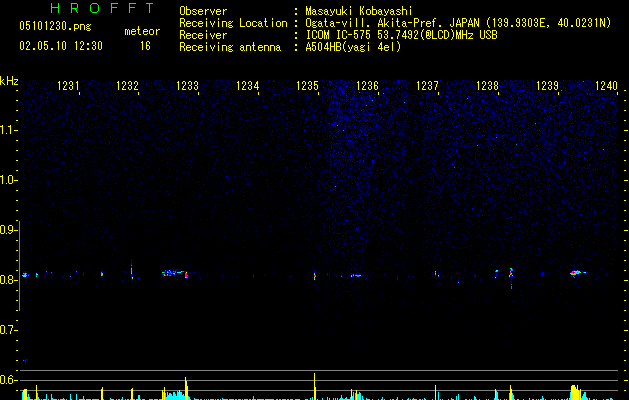The height and width of the screenshot is (400, 629).
Task: Click the 0.7 kHz axis label
Action: (8, 330)
